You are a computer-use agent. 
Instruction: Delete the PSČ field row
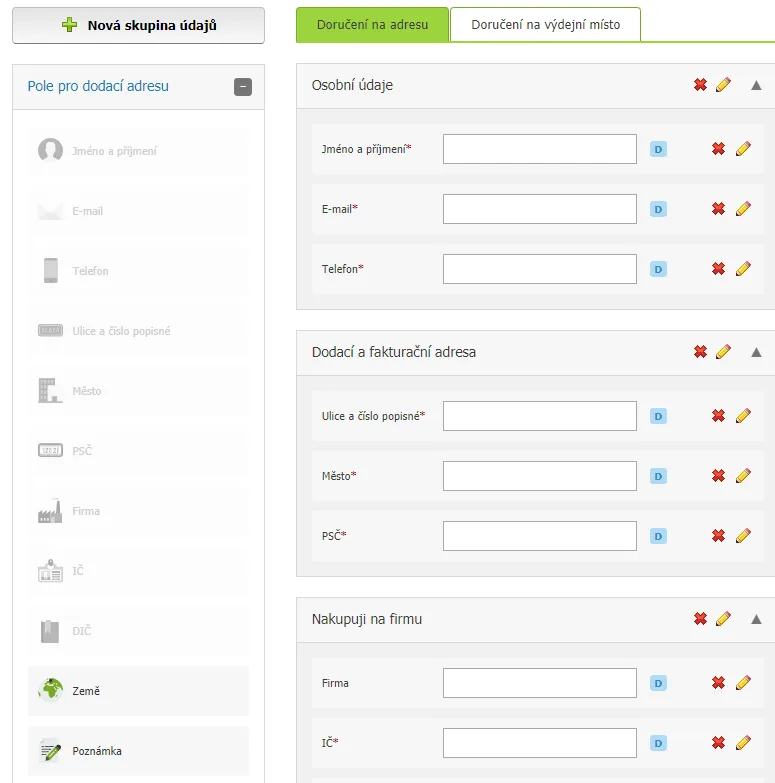(x=718, y=536)
